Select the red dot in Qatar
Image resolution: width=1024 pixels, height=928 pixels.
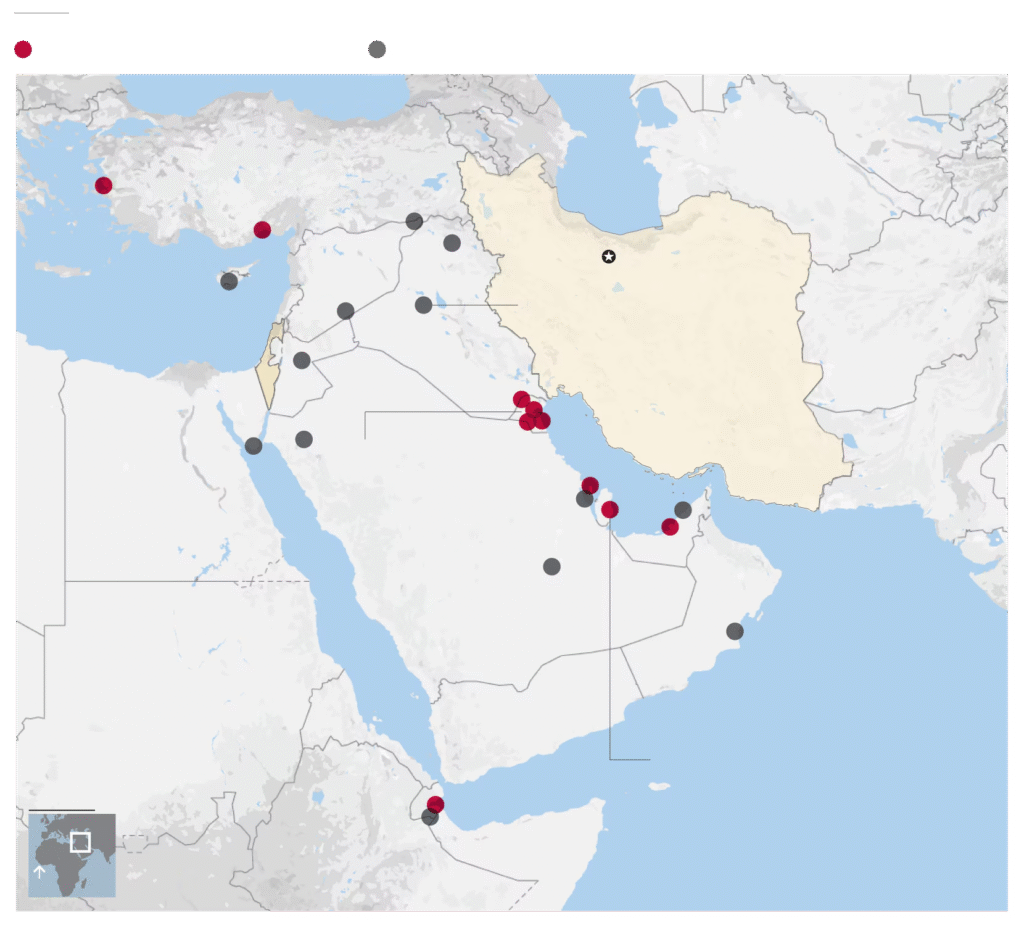click(610, 510)
